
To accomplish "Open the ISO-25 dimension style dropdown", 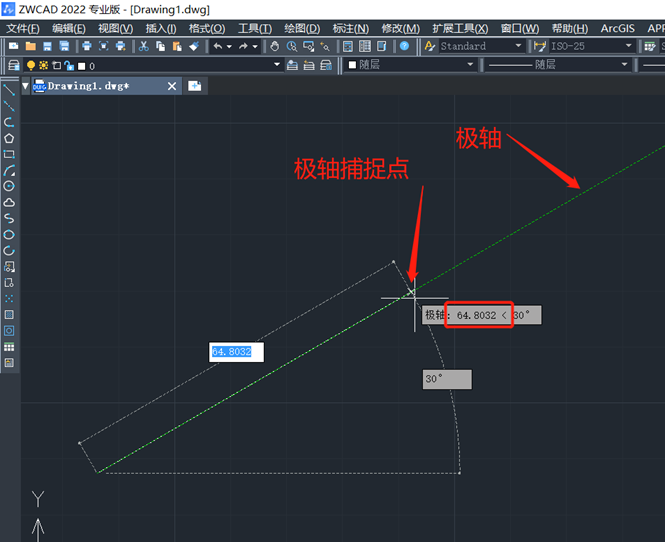I will 629,46.
